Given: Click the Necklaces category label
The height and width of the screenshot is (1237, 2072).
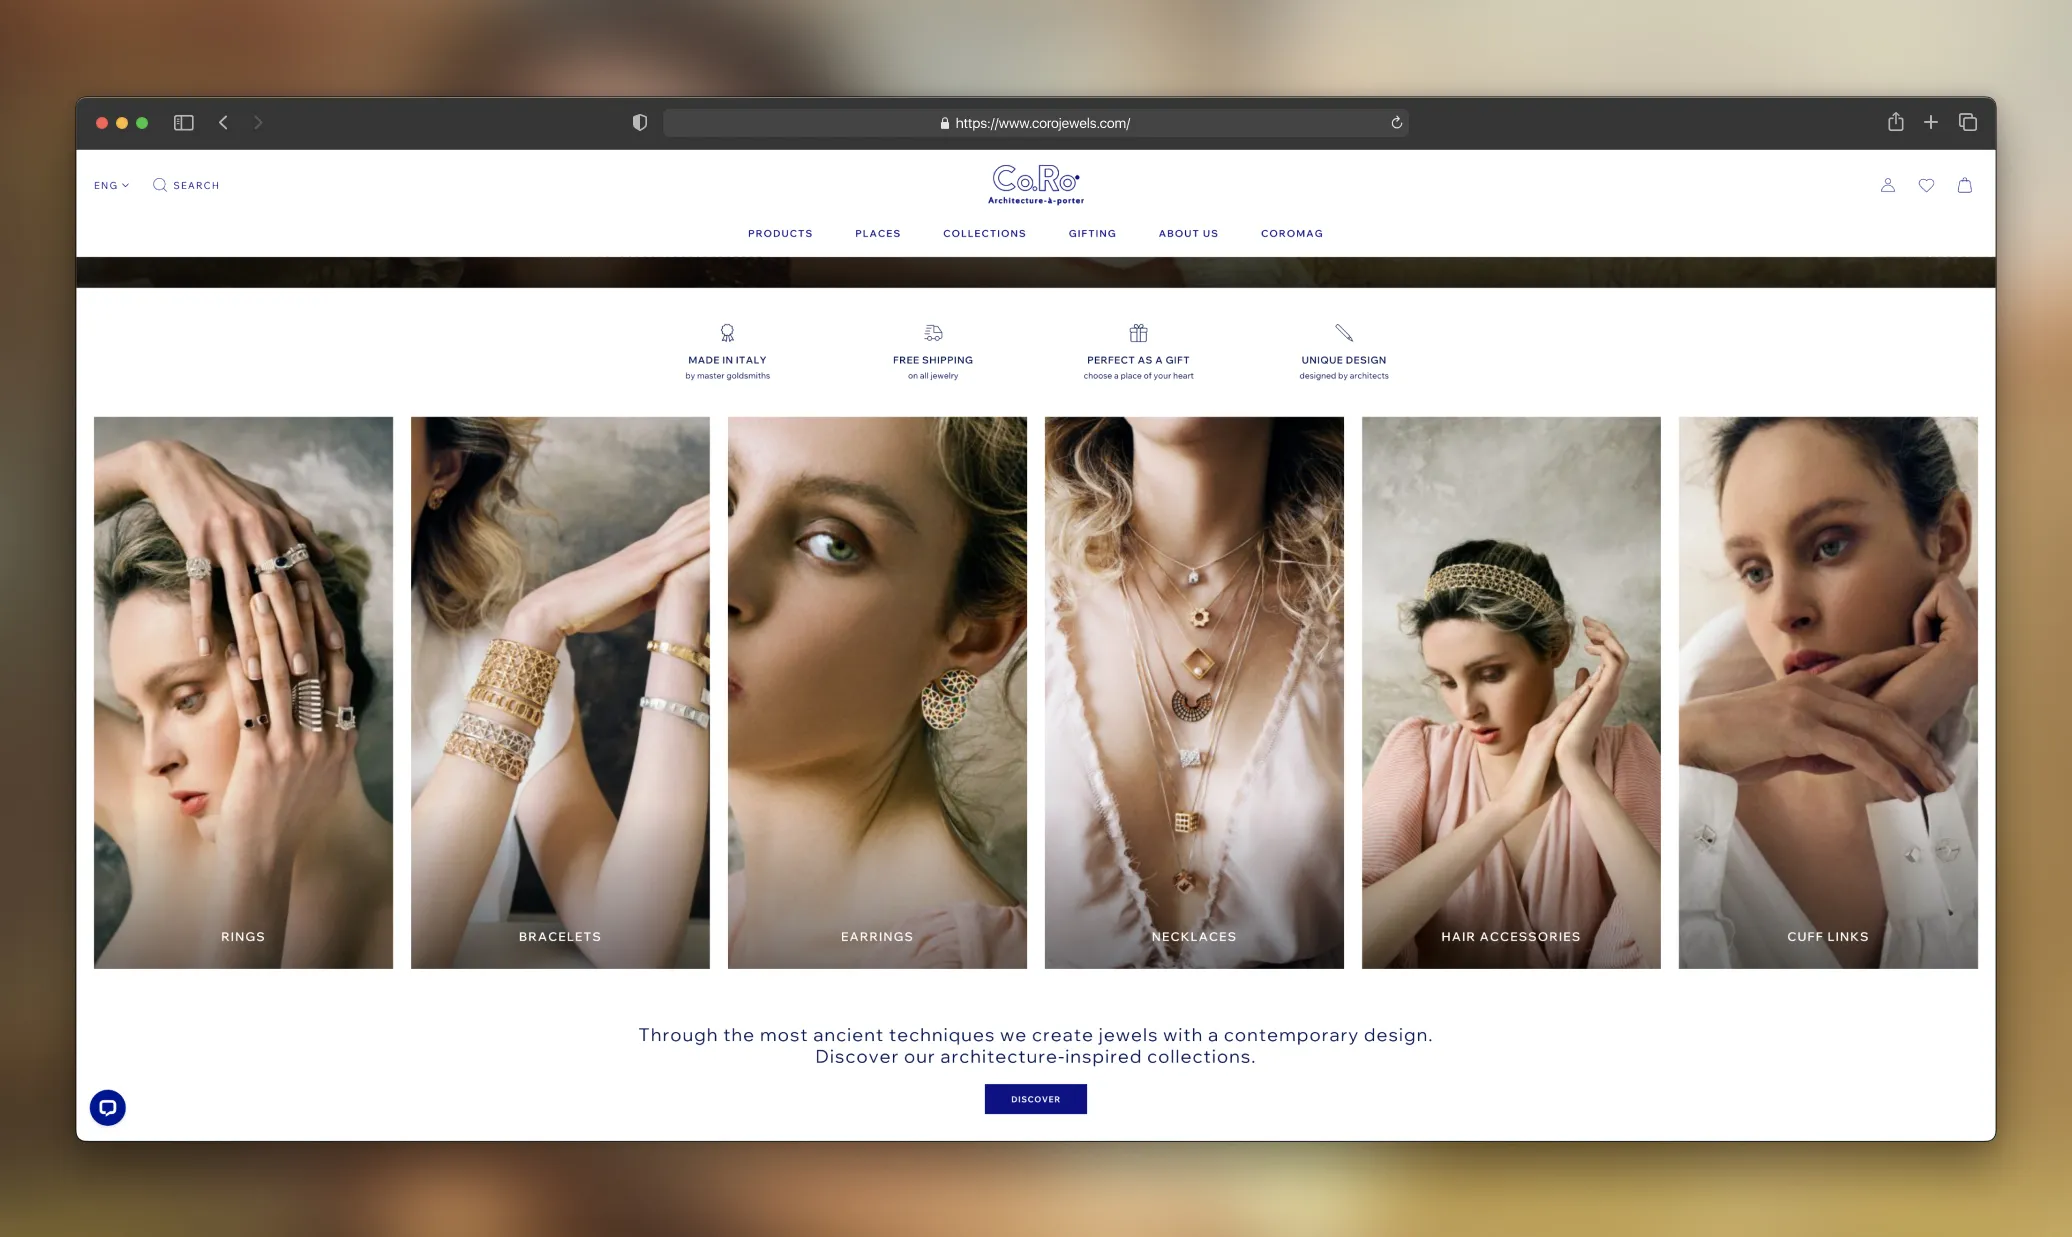Looking at the screenshot, I should [x=1194, y=937].
